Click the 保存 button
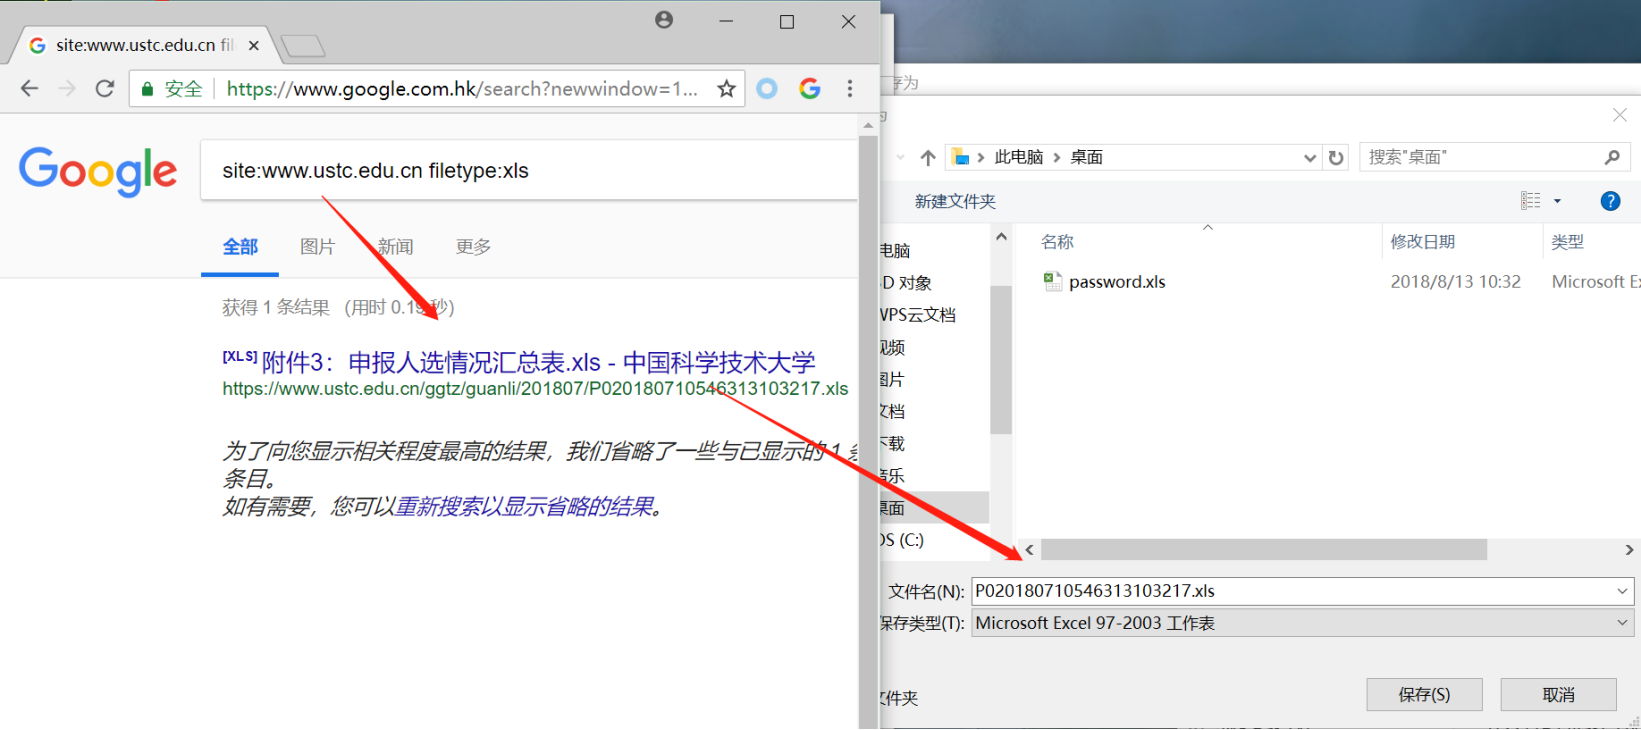 pyautogui.click(x=1424, y=694)
